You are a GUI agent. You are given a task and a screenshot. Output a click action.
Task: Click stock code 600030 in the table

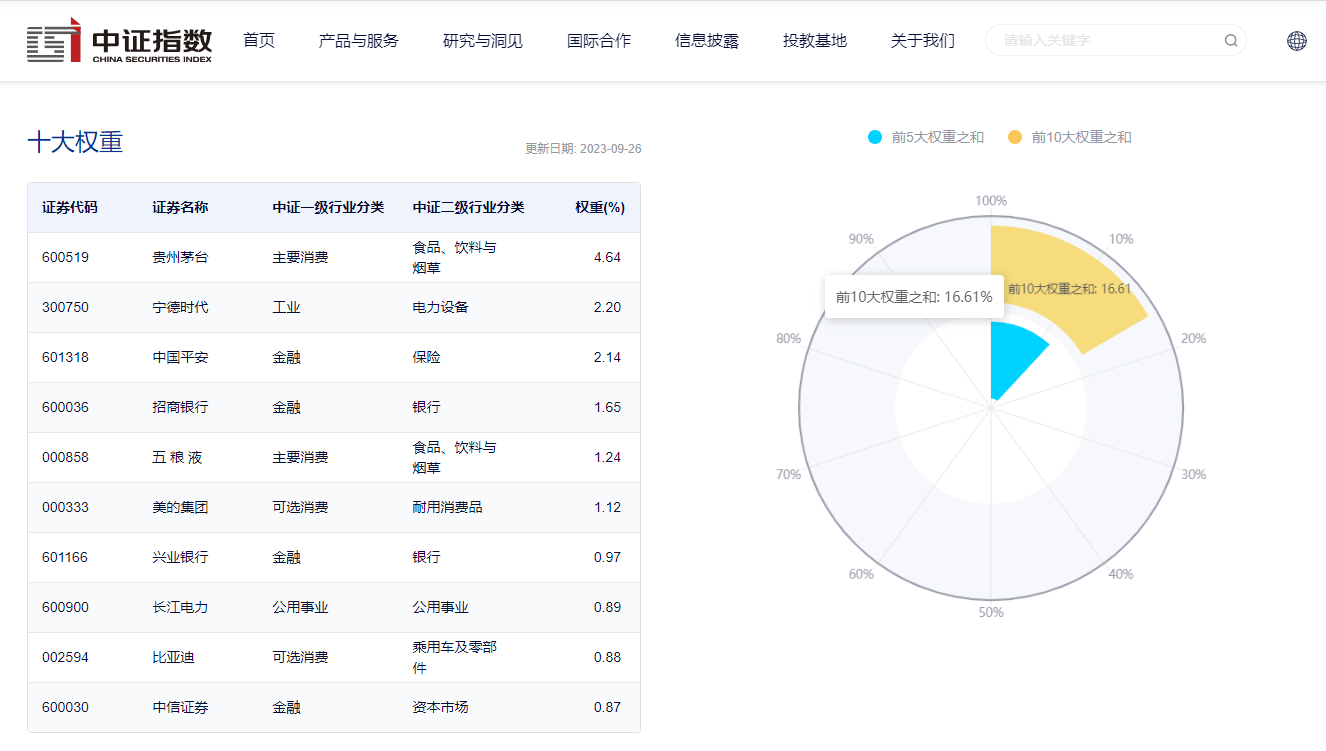tap(65, 707)
